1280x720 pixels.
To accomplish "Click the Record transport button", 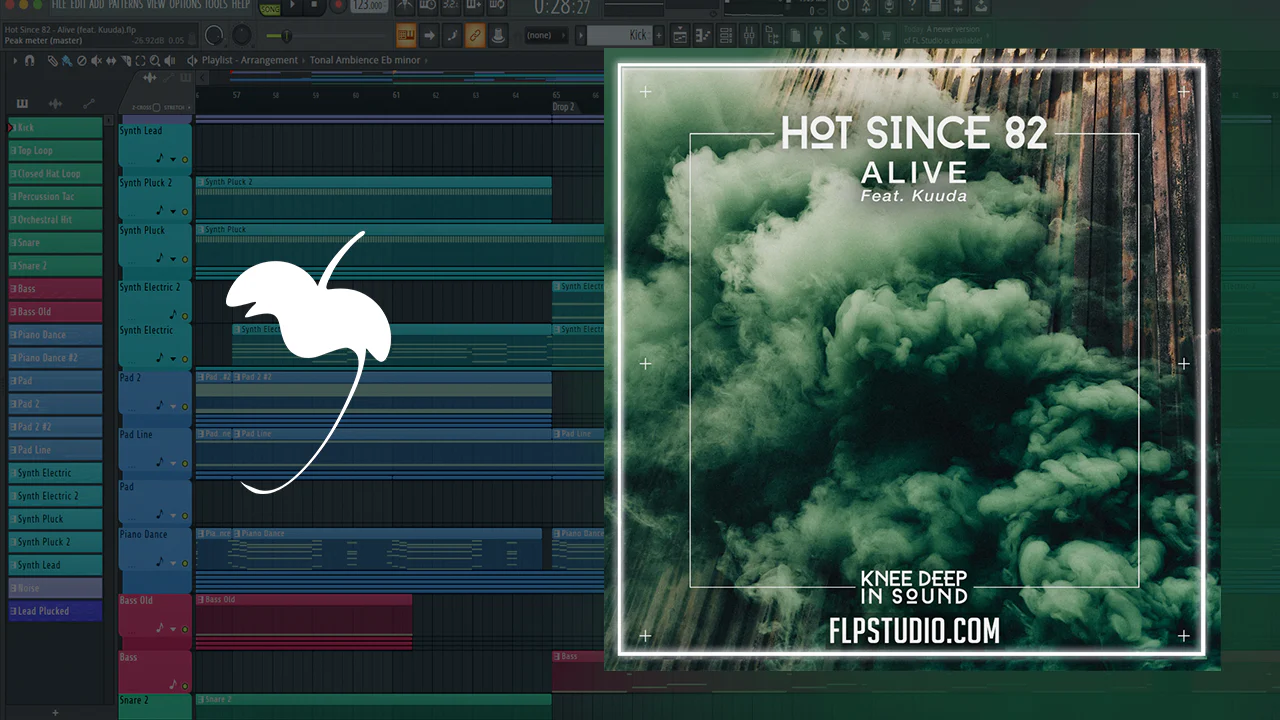I will tap(339, 6).
